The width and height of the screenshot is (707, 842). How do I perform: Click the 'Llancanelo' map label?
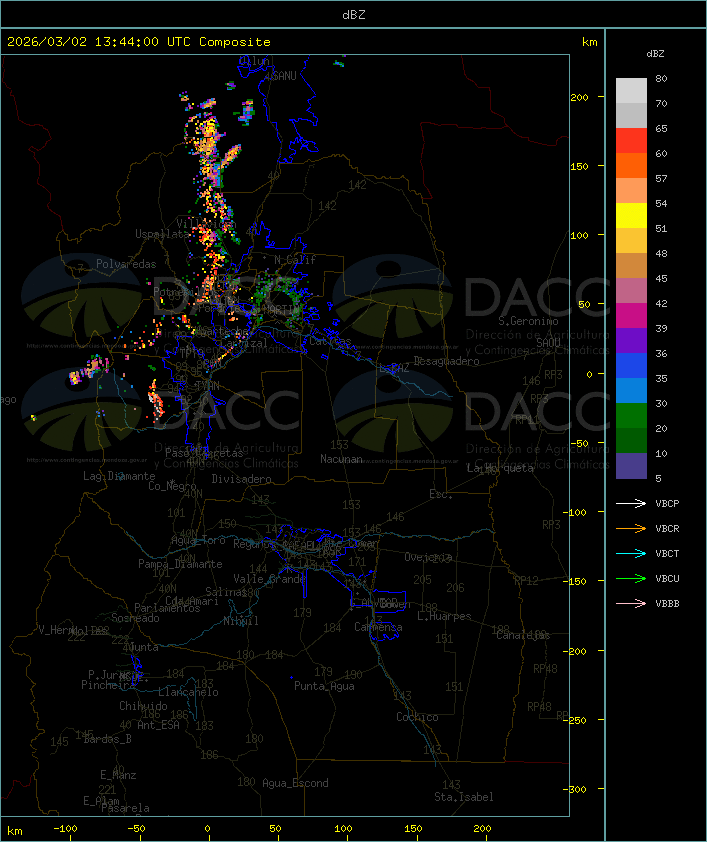188,692
